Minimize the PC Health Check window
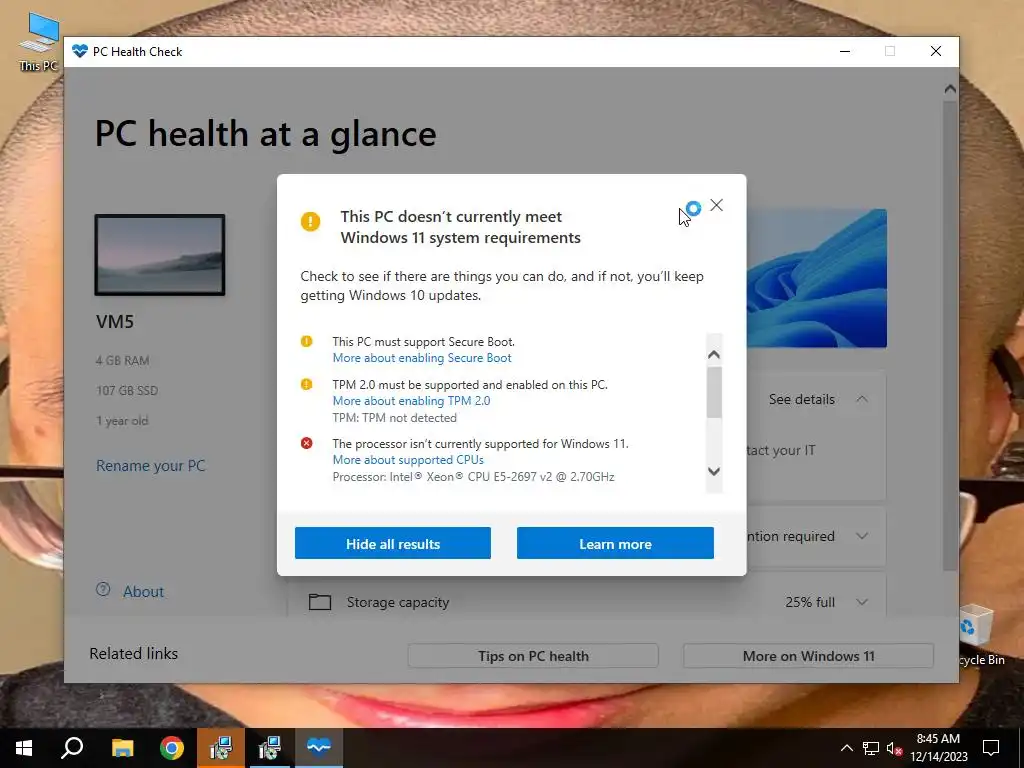Screen dimensions: 1024x768 pos(845,51)
